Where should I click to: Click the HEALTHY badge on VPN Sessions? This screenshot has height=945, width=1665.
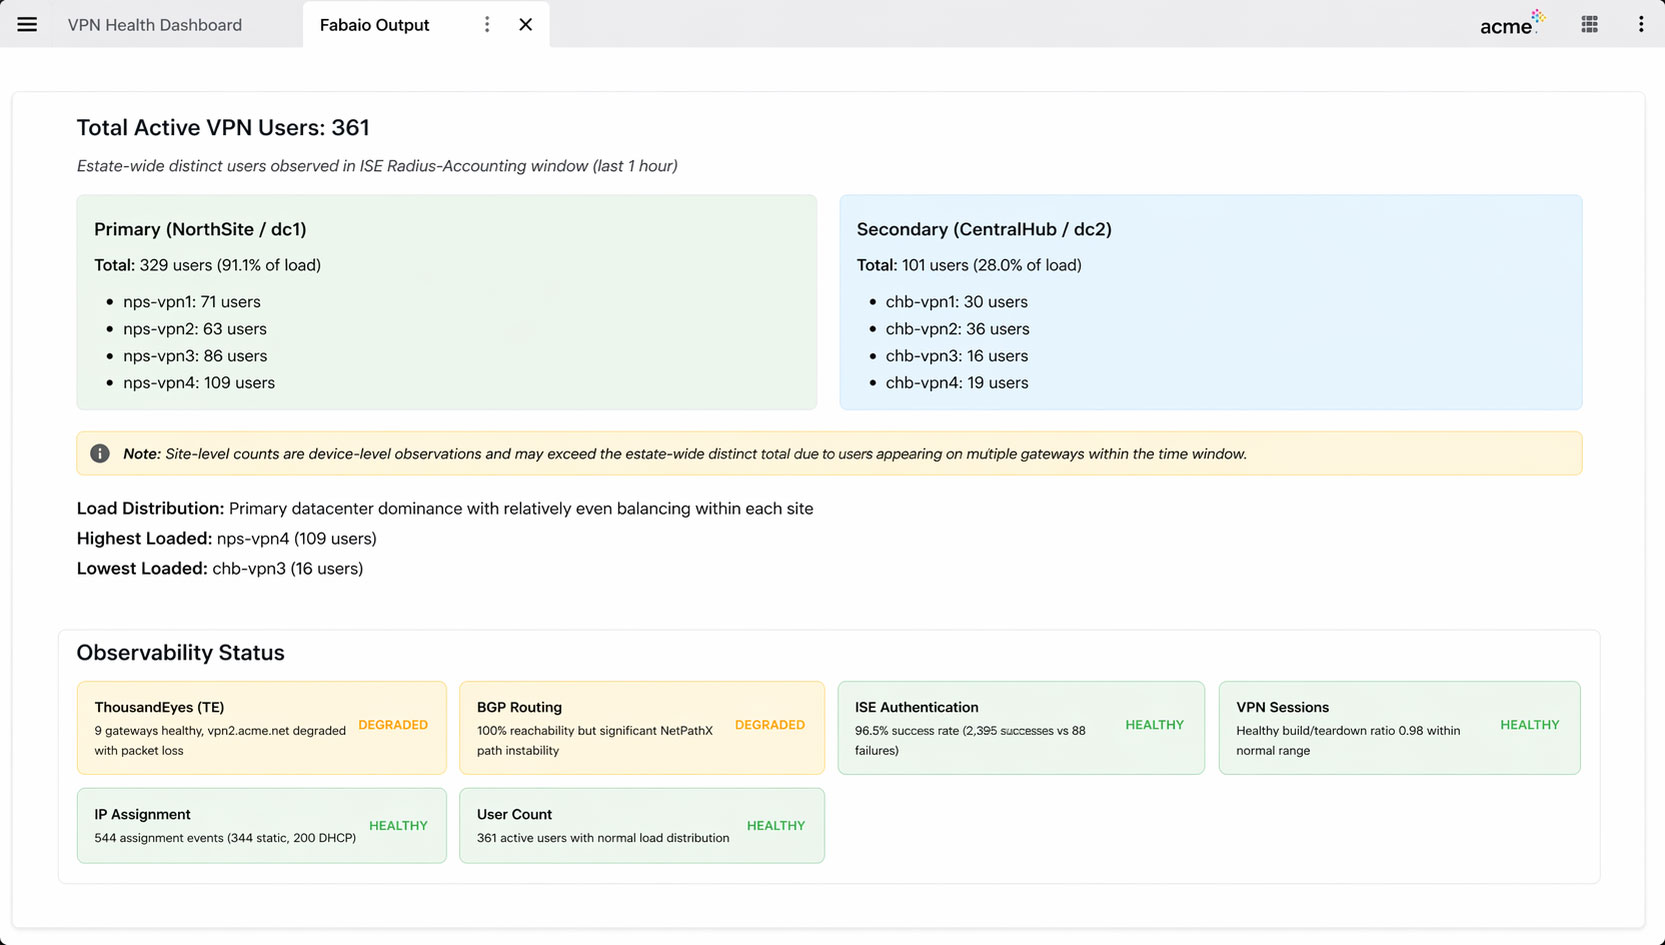(1529, 725)
